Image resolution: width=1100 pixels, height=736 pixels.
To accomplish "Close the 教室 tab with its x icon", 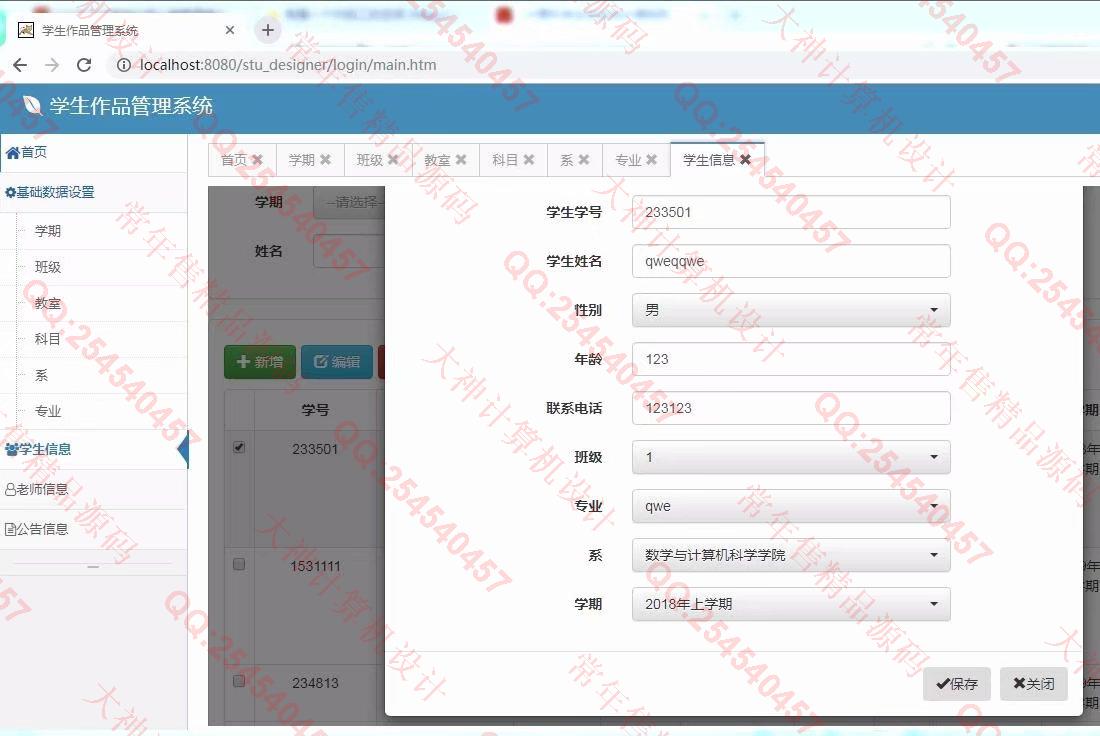I will pyautogui.click(x=461, y=160).
